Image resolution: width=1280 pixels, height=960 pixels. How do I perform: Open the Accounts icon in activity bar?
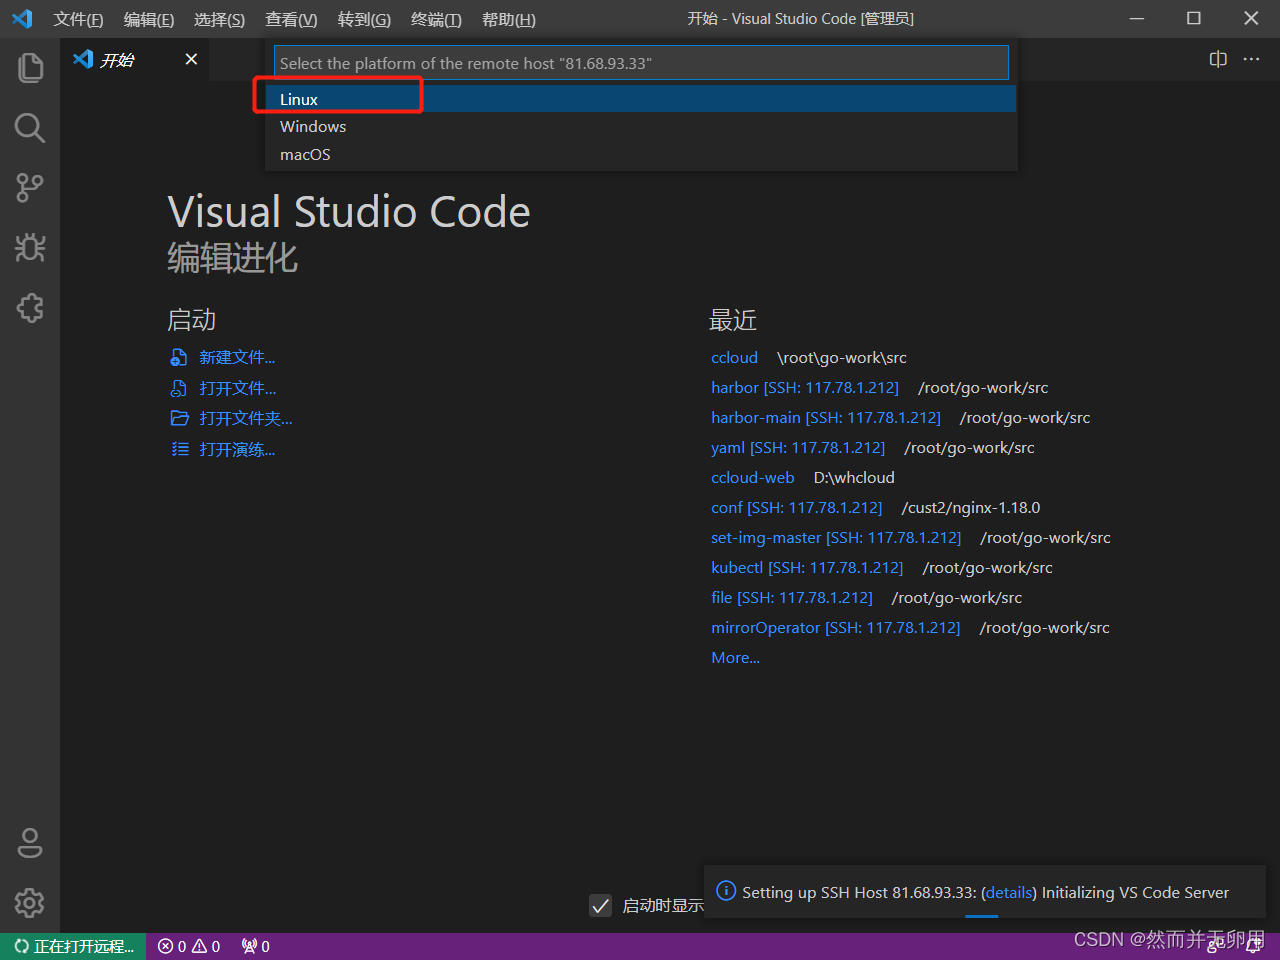point(30,843)
